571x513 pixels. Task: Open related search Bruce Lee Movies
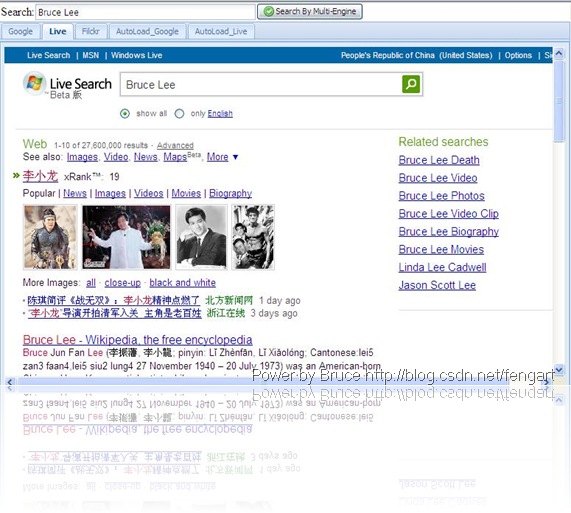(441, 249)
